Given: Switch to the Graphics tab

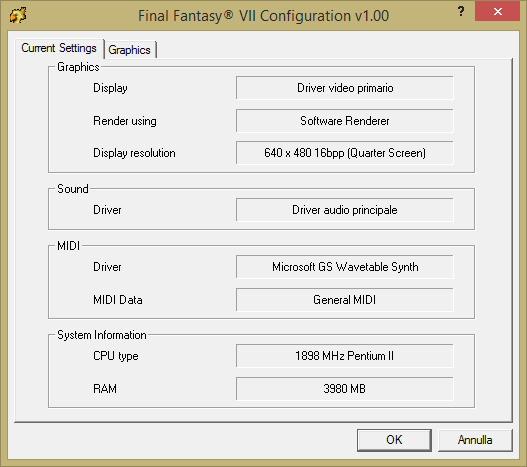Looking at the screenshot, I should click(x=129, y=50).
